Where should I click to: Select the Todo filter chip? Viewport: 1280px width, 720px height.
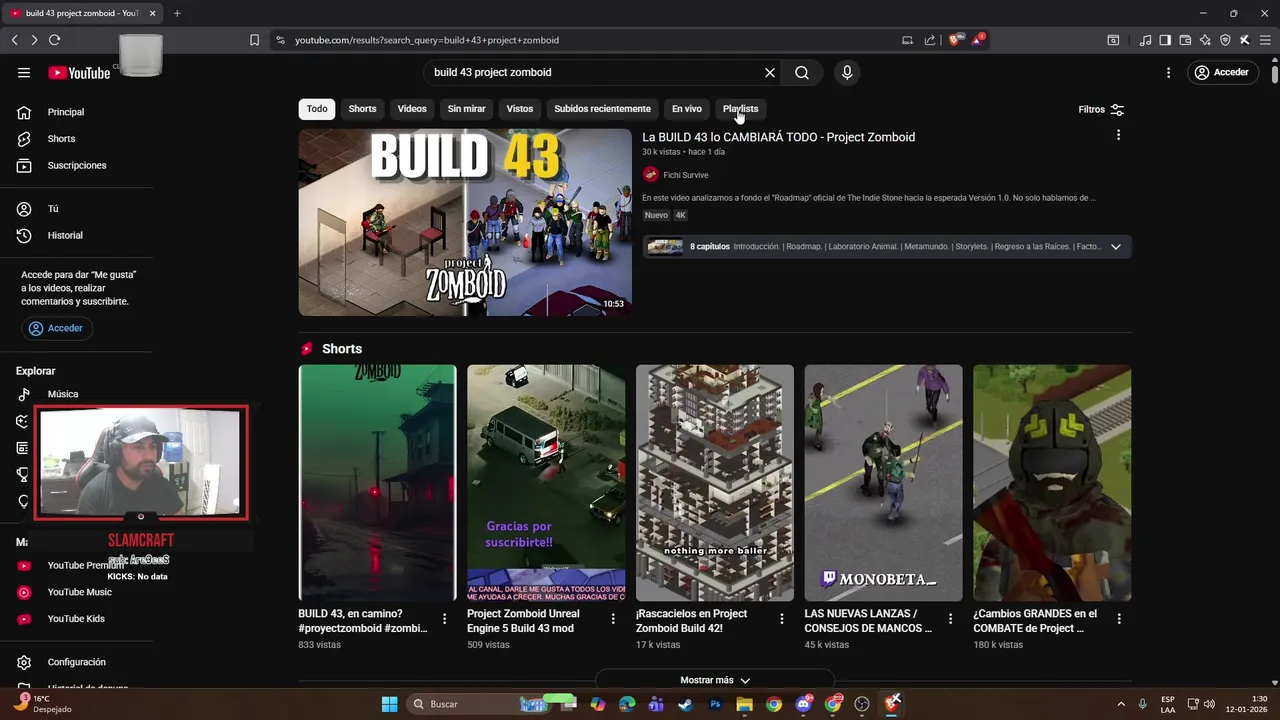pos(317,109)
